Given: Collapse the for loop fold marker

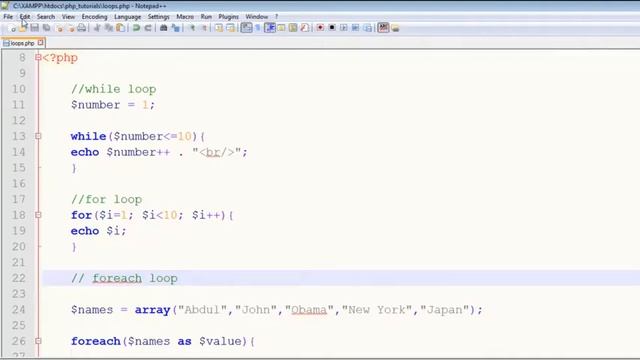Looking at the screenshot, I should pos(38,215).
